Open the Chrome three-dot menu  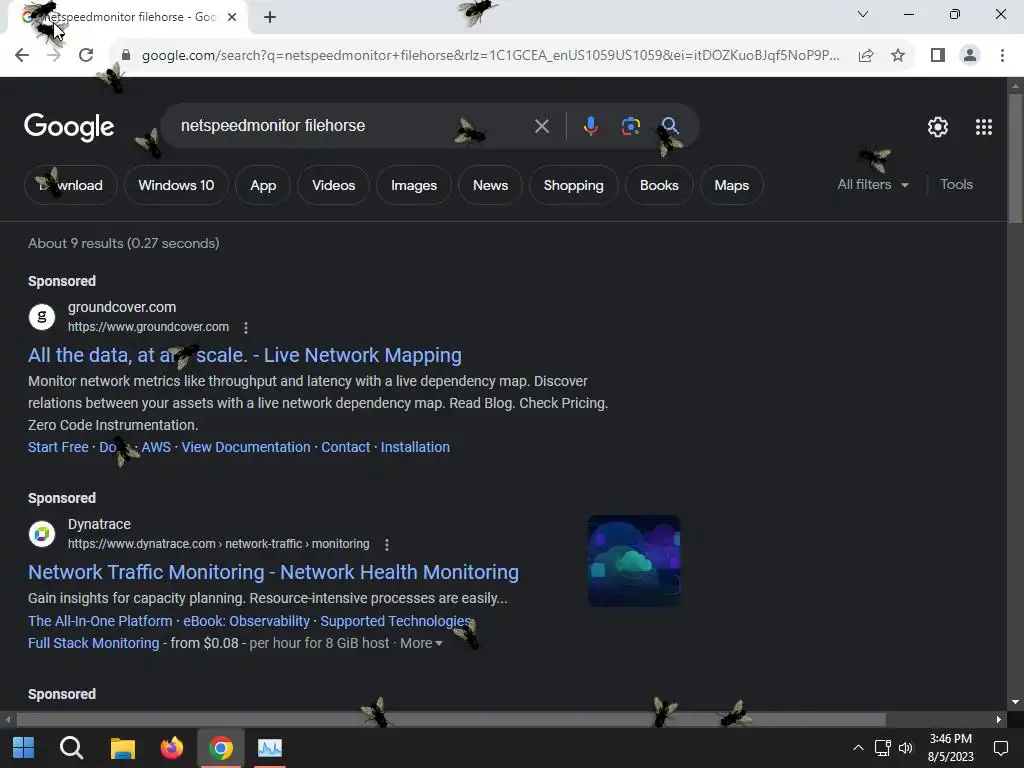point(1002,56)
